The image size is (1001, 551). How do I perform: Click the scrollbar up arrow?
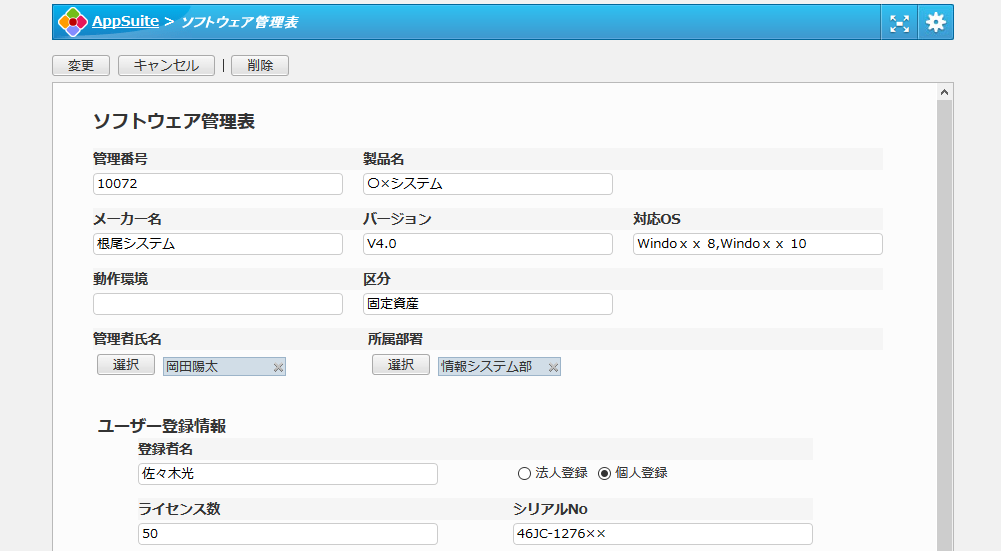click(x=944, y=92)
